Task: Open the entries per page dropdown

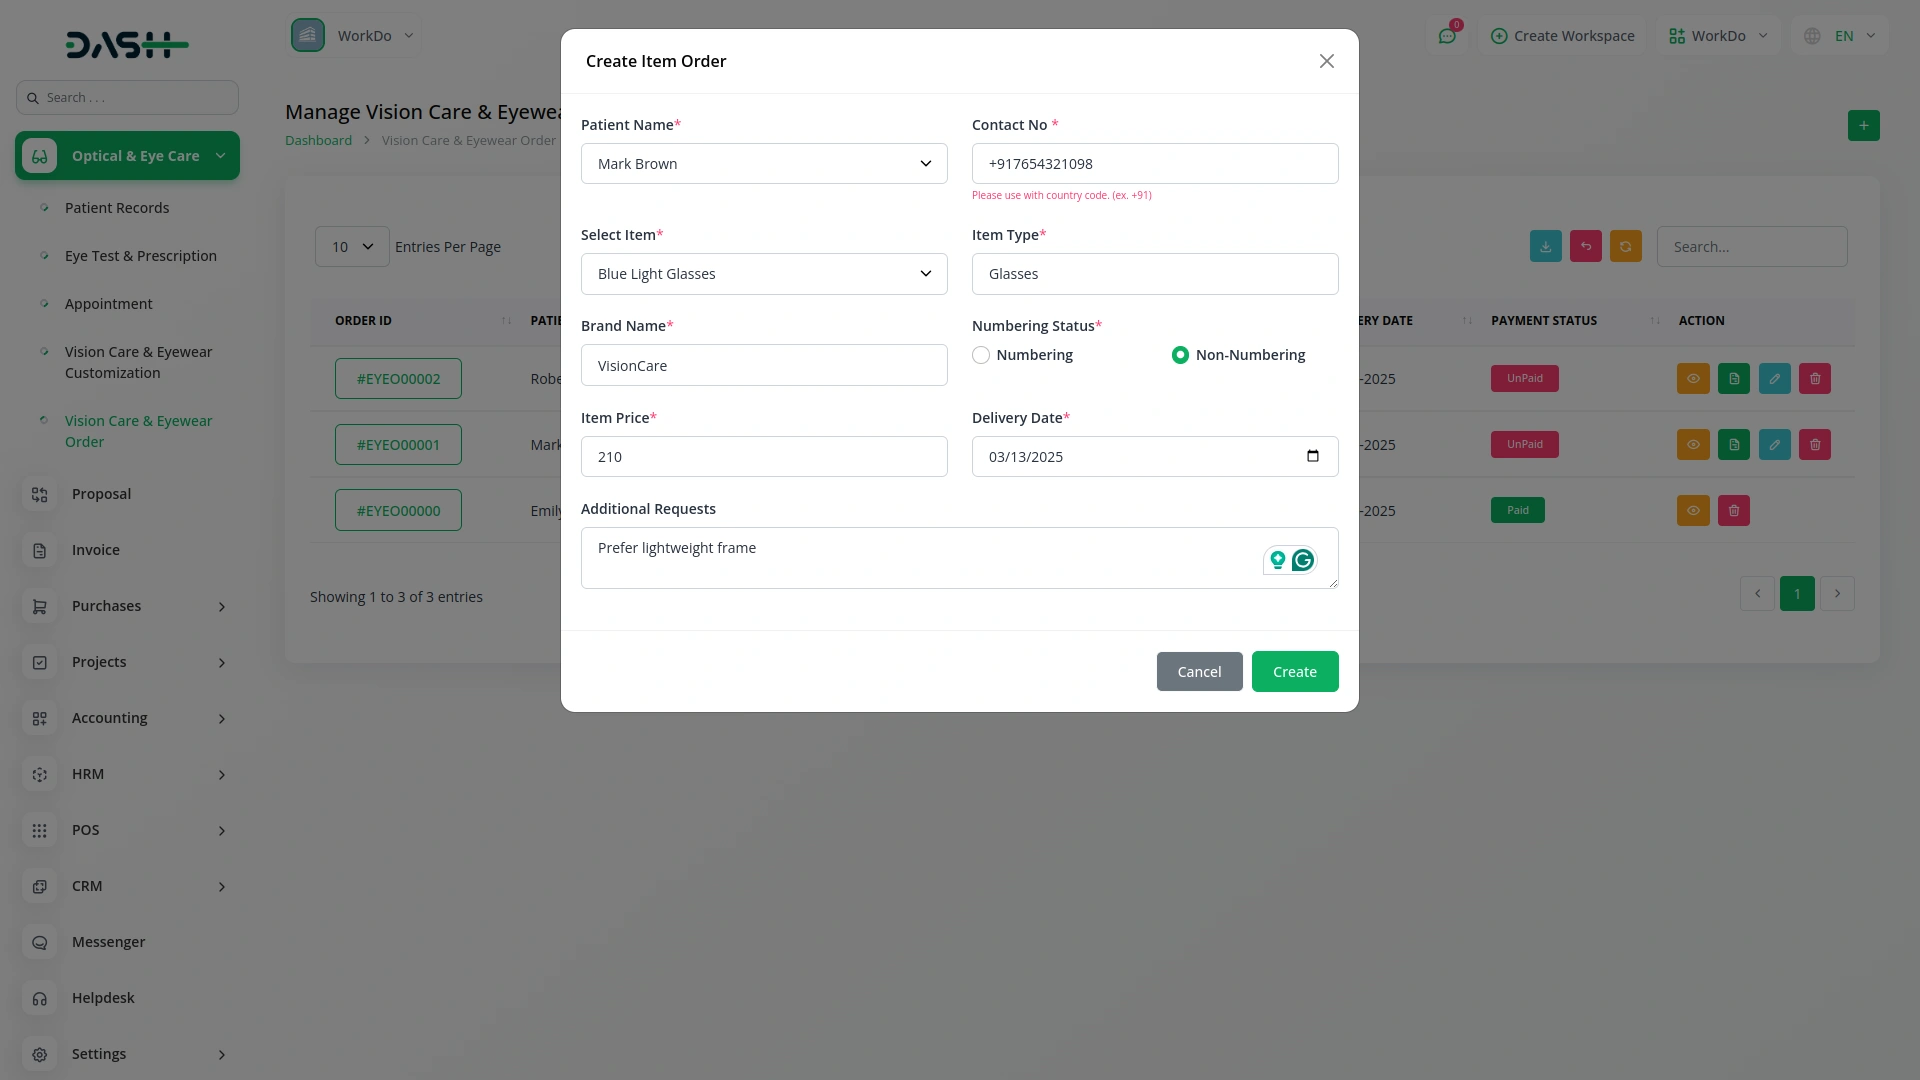Action: pyautogui.click(x=352, y=247)
